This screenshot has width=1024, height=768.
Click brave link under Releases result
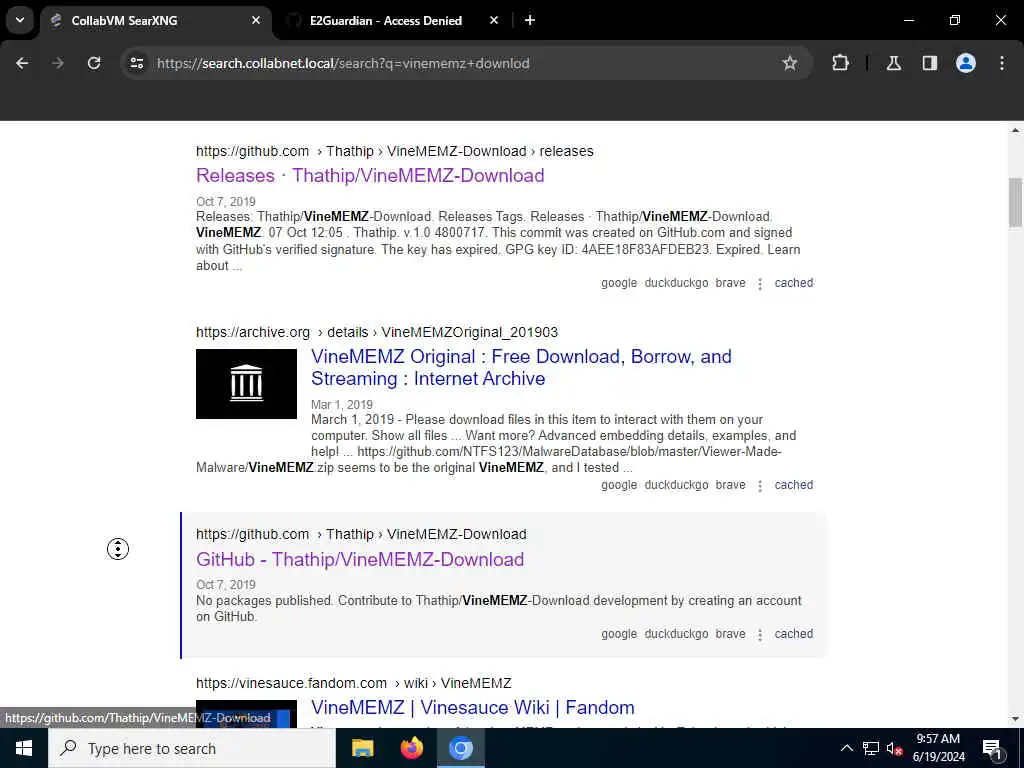click(730, 283)
